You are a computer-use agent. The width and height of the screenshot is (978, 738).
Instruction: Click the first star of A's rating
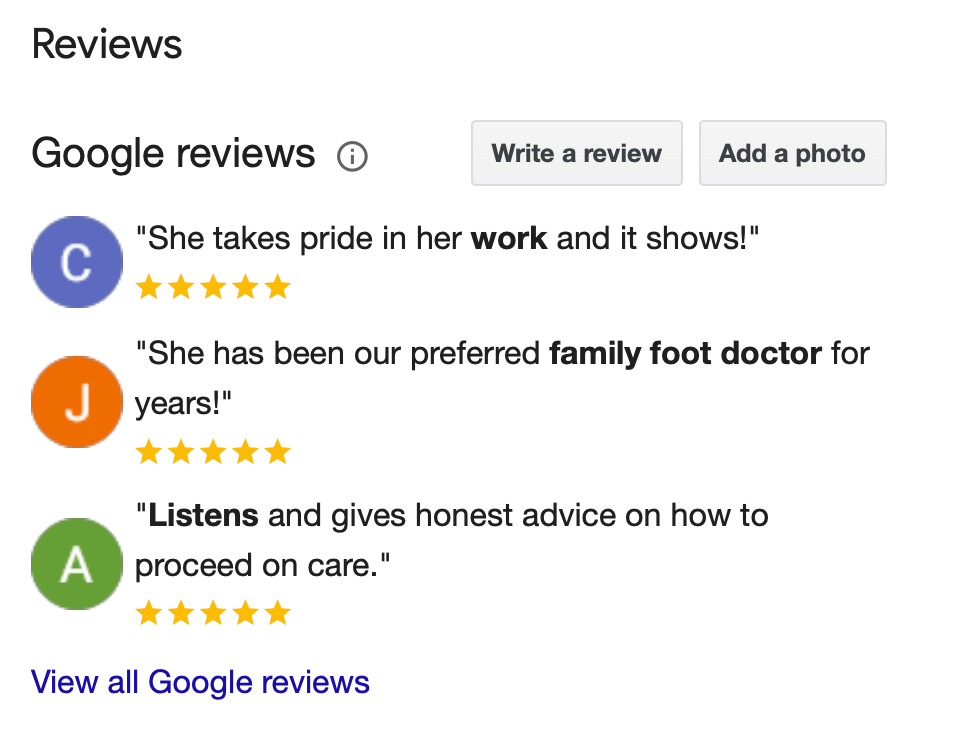point(148,612)
